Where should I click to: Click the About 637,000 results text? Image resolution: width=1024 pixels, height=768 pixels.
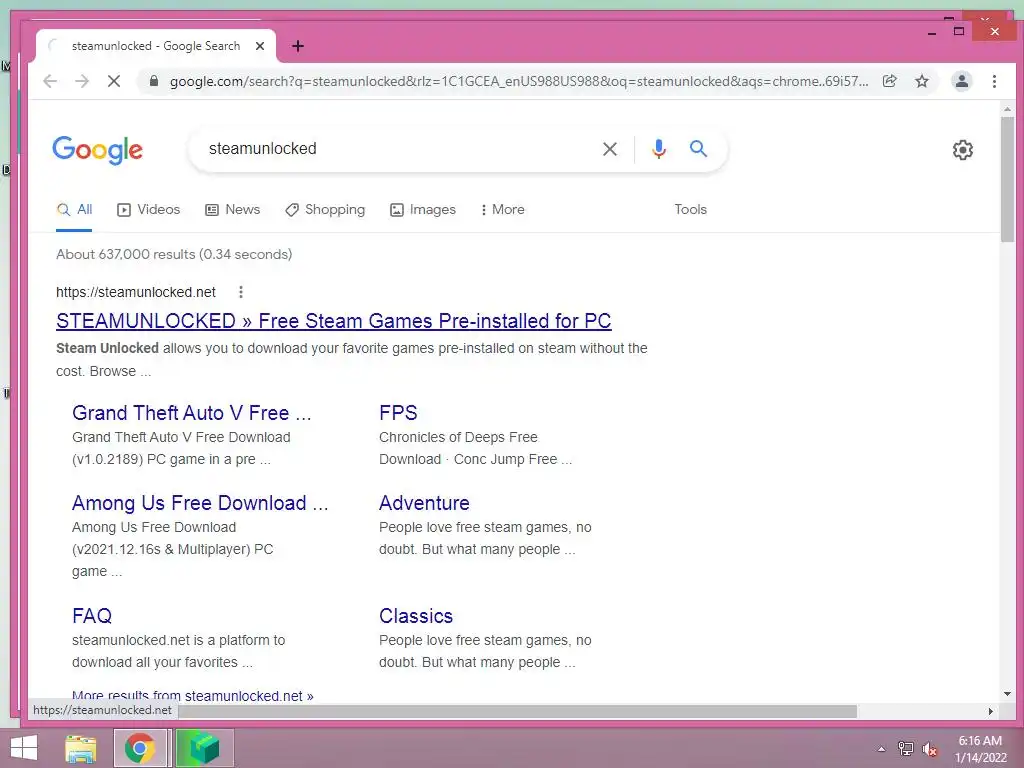(x=174, y=254)
